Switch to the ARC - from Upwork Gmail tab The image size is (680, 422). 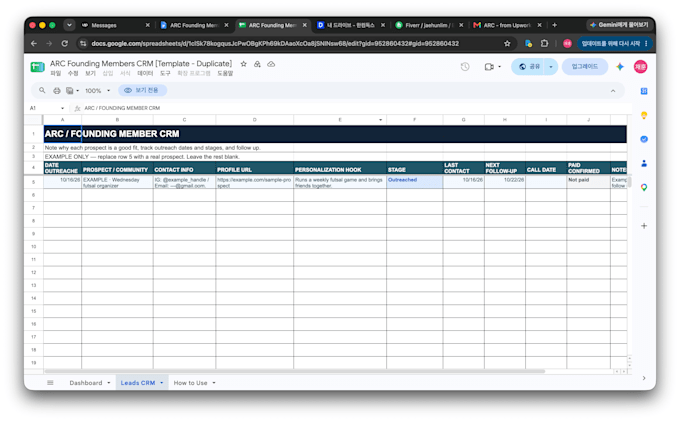(507, 25)
